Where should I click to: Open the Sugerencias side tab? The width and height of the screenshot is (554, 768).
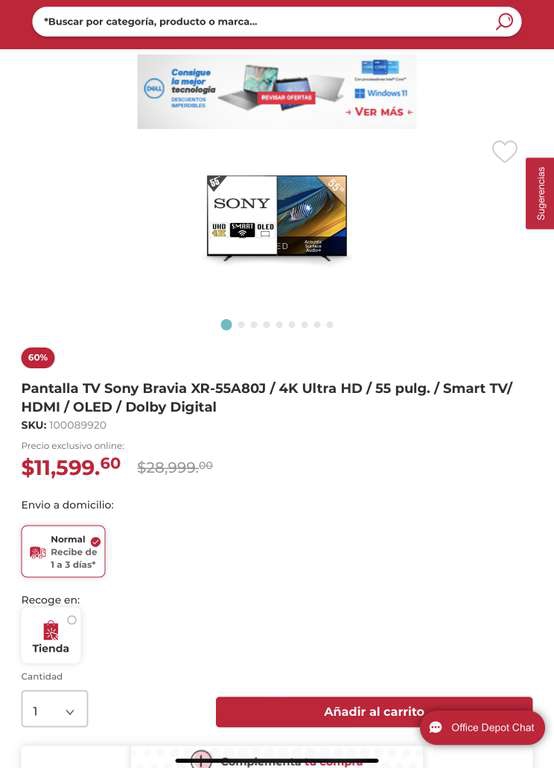click(540, 193)
